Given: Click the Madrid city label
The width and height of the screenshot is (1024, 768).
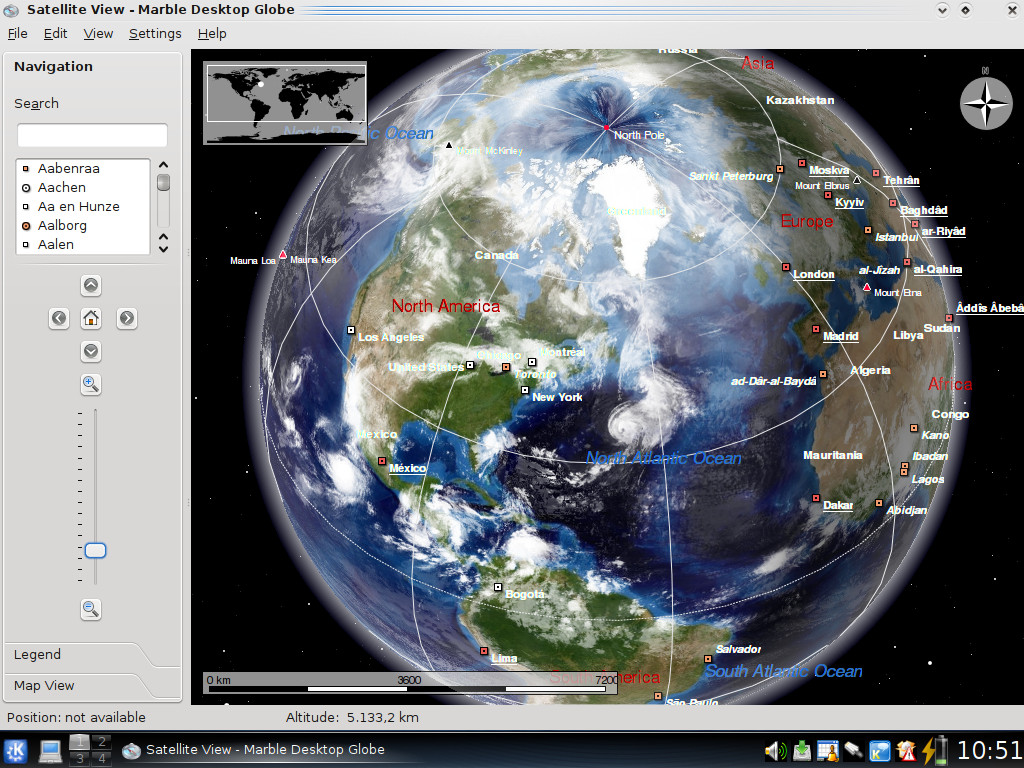Looking at the screenshot, I should click(x=840, y=336).
